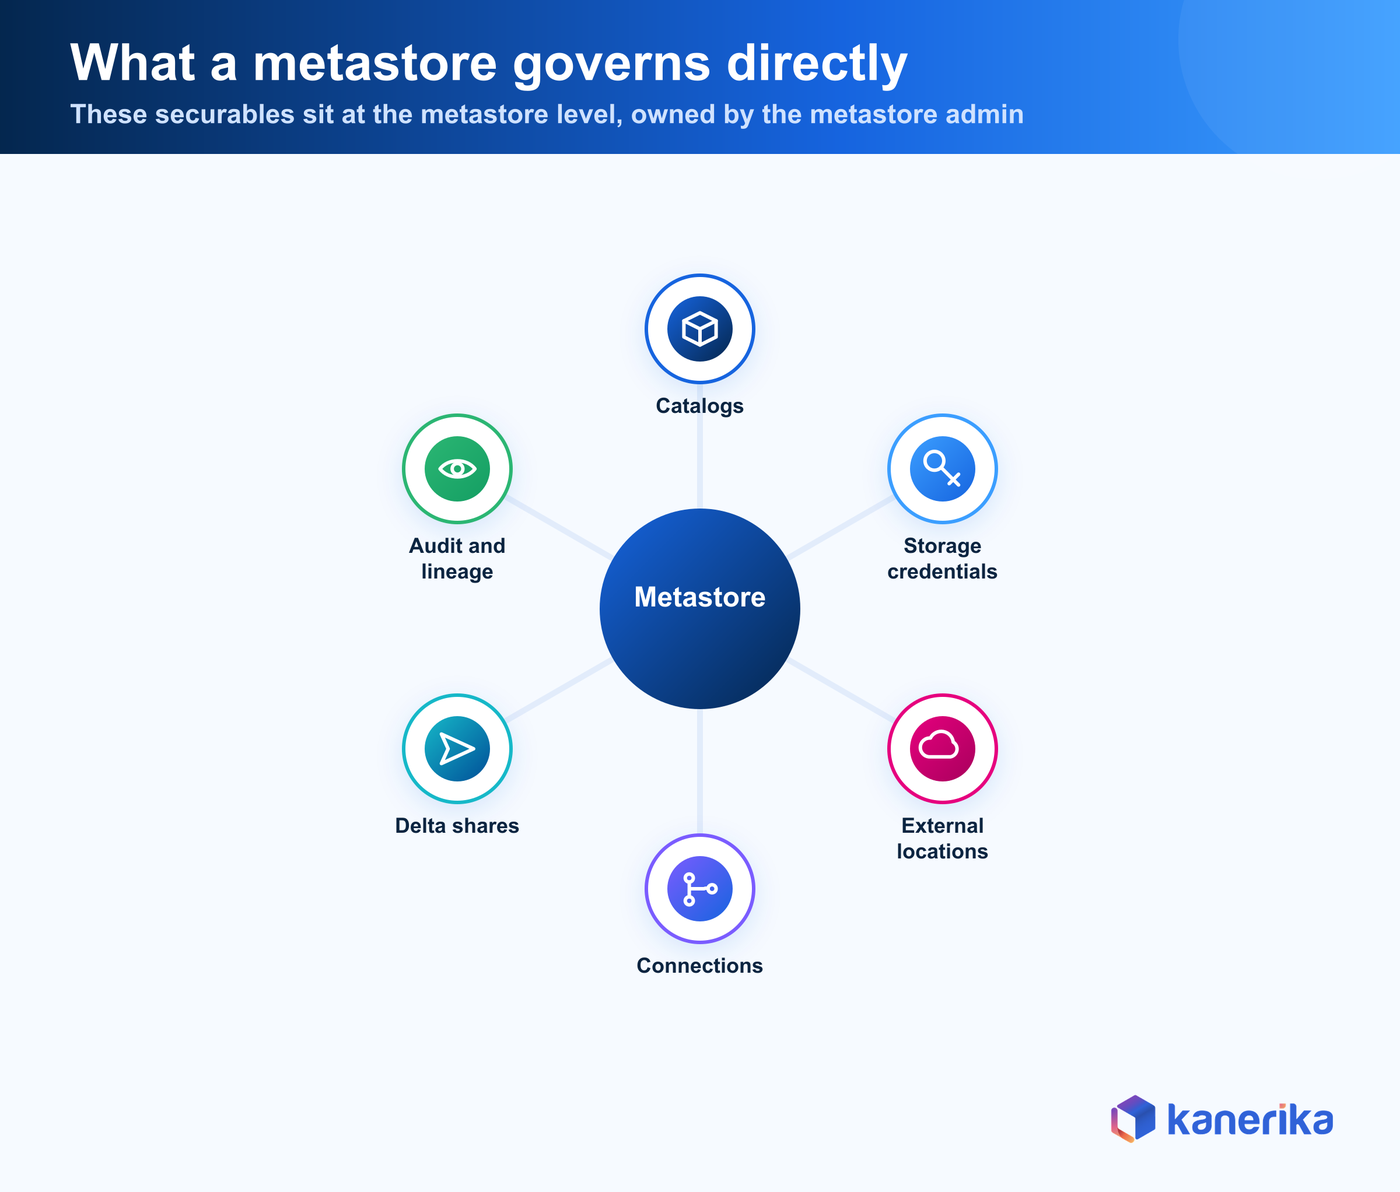Click the kanerika wordmark text
The height and width of the screenshot is (1192, 1400).
1250,1120
